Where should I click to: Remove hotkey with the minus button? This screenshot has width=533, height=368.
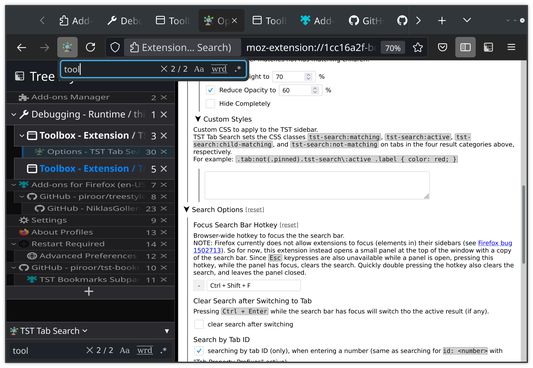(199, 285)
